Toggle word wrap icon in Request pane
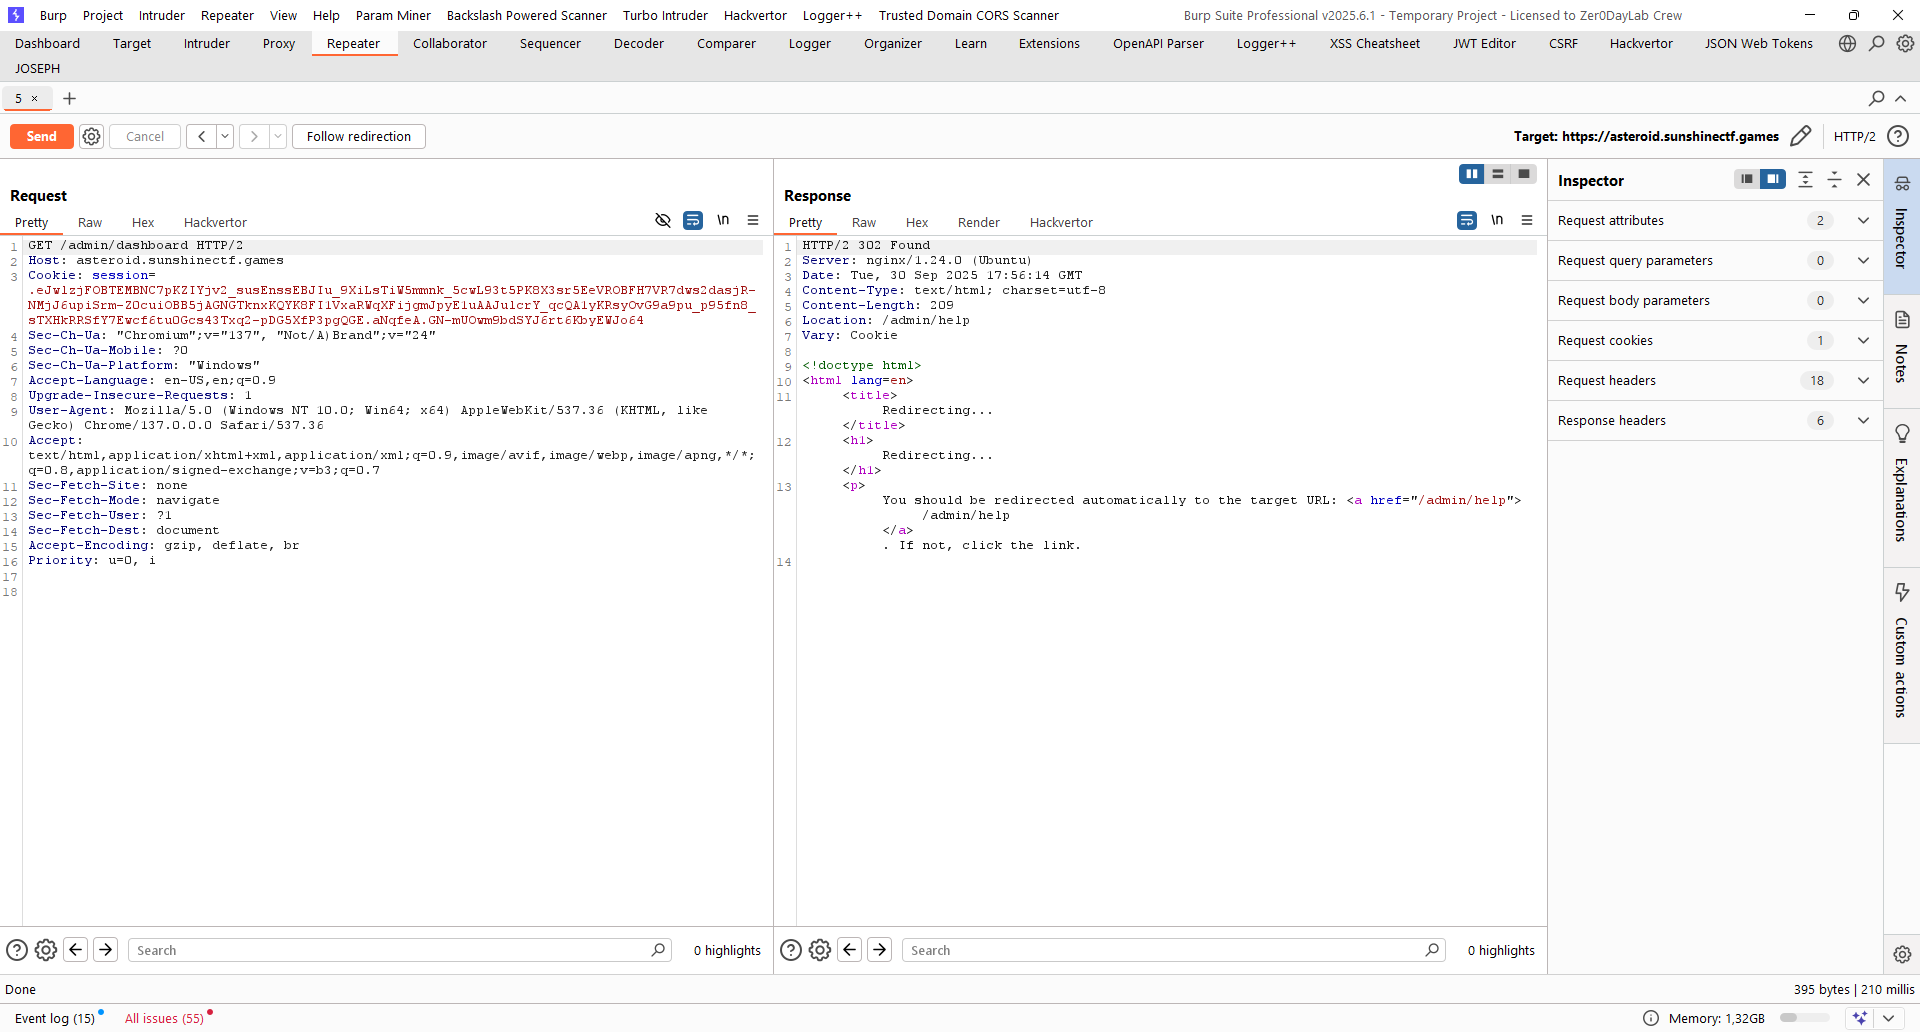The image size is (1920, 1032). 693,220
